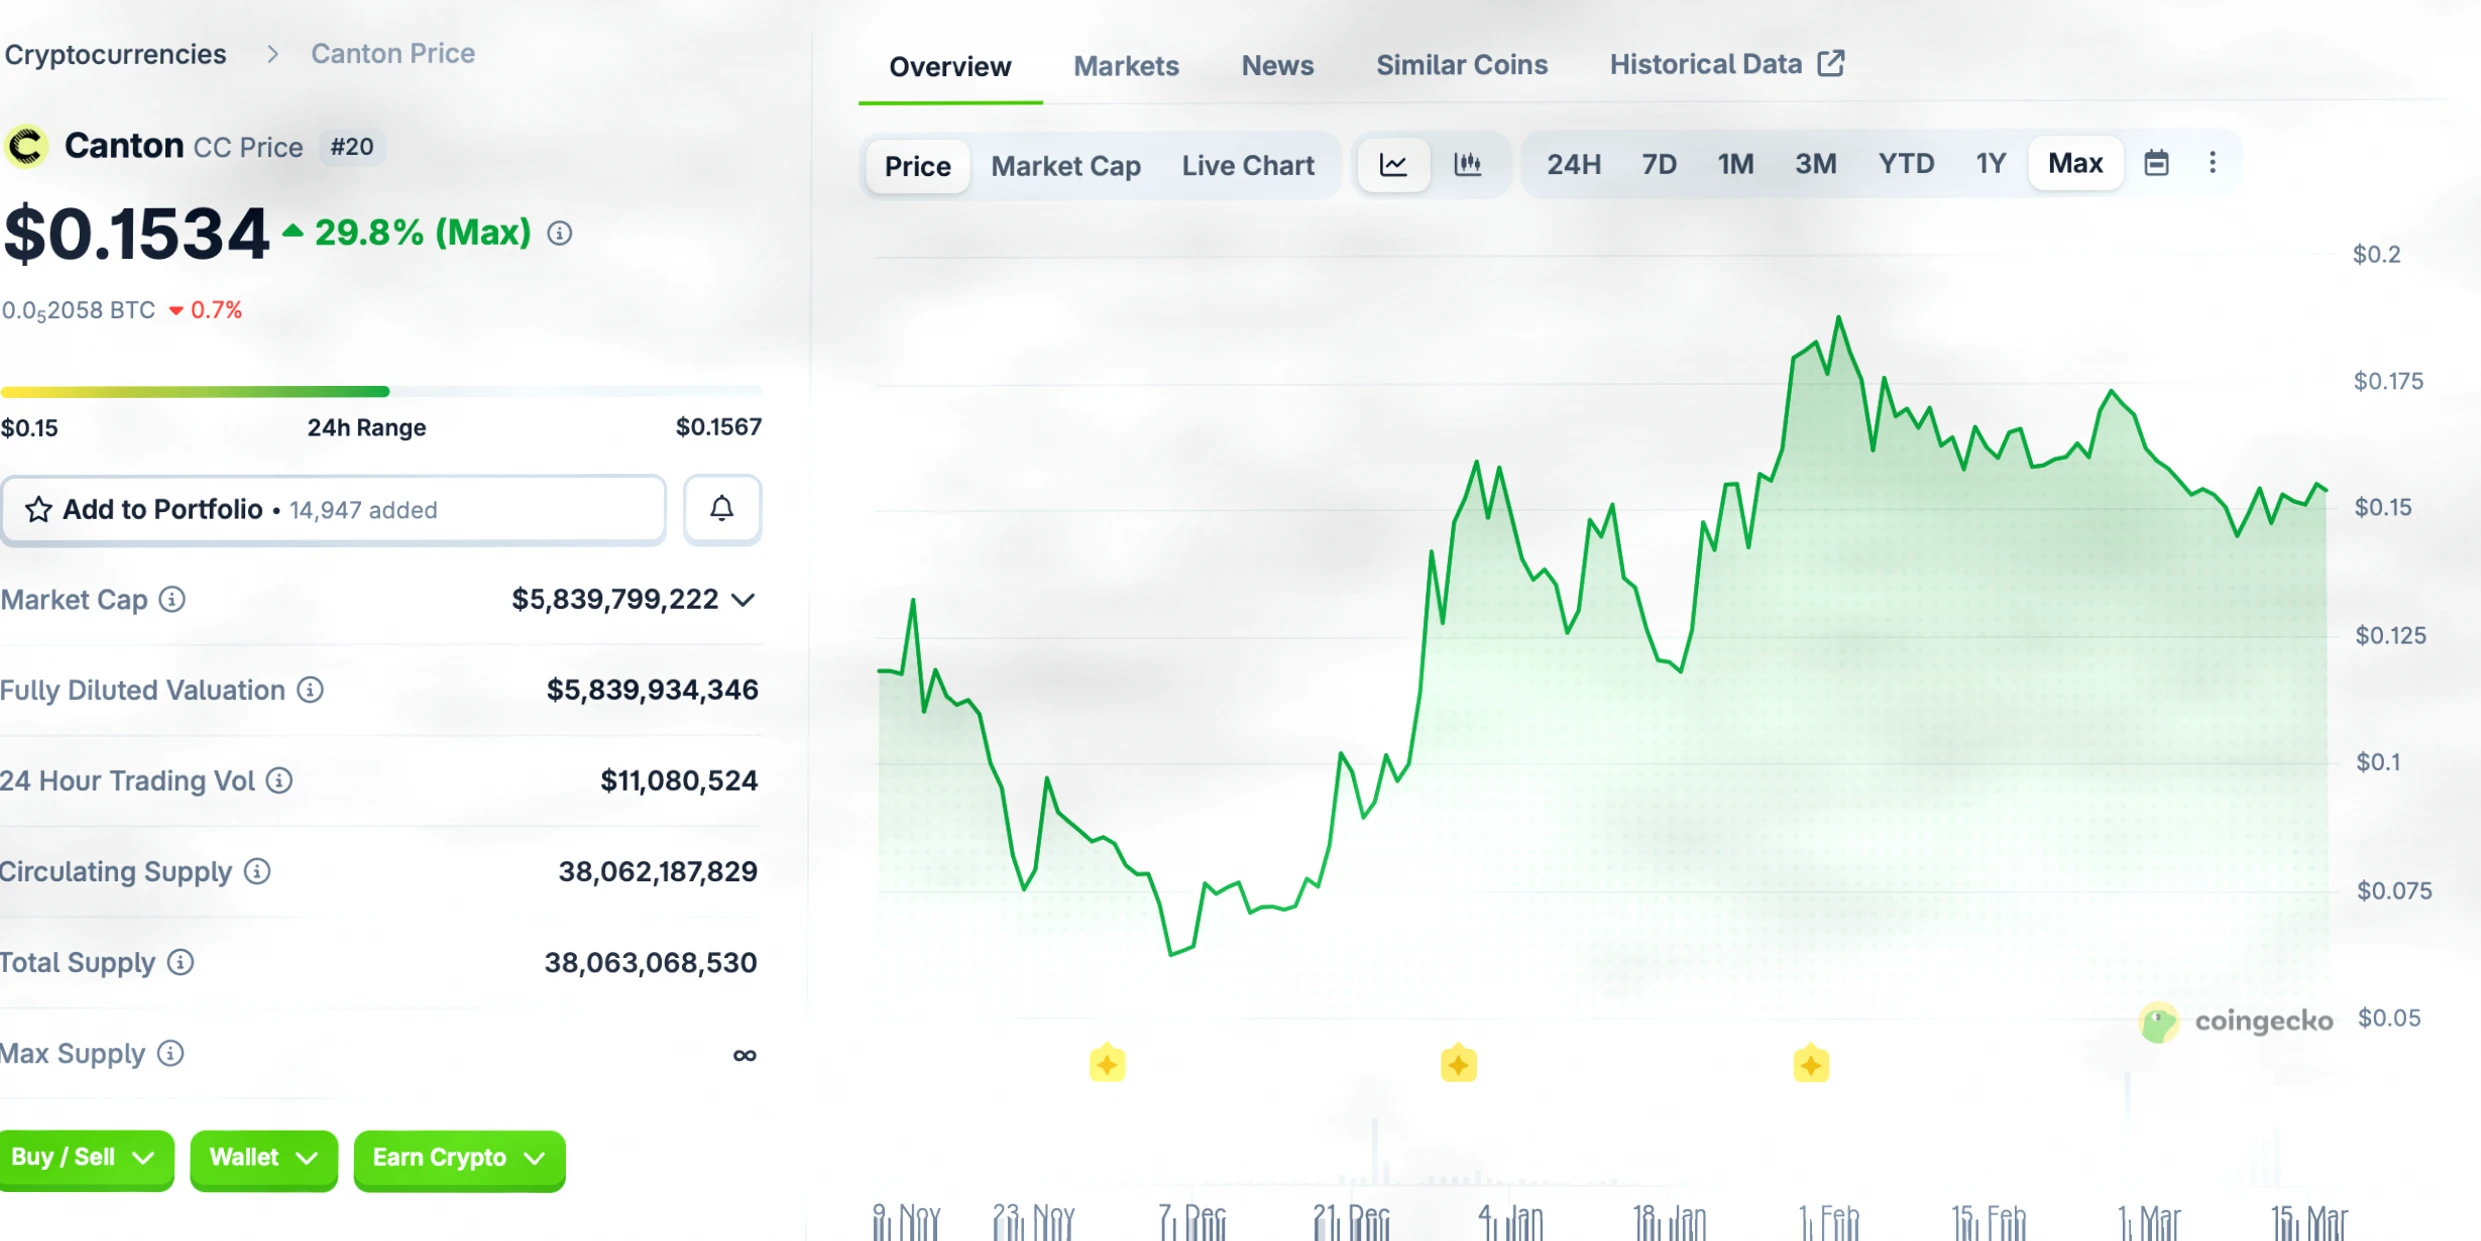Open Max Supply info icon
2481x1241 pixels.
coord(171,1053)
